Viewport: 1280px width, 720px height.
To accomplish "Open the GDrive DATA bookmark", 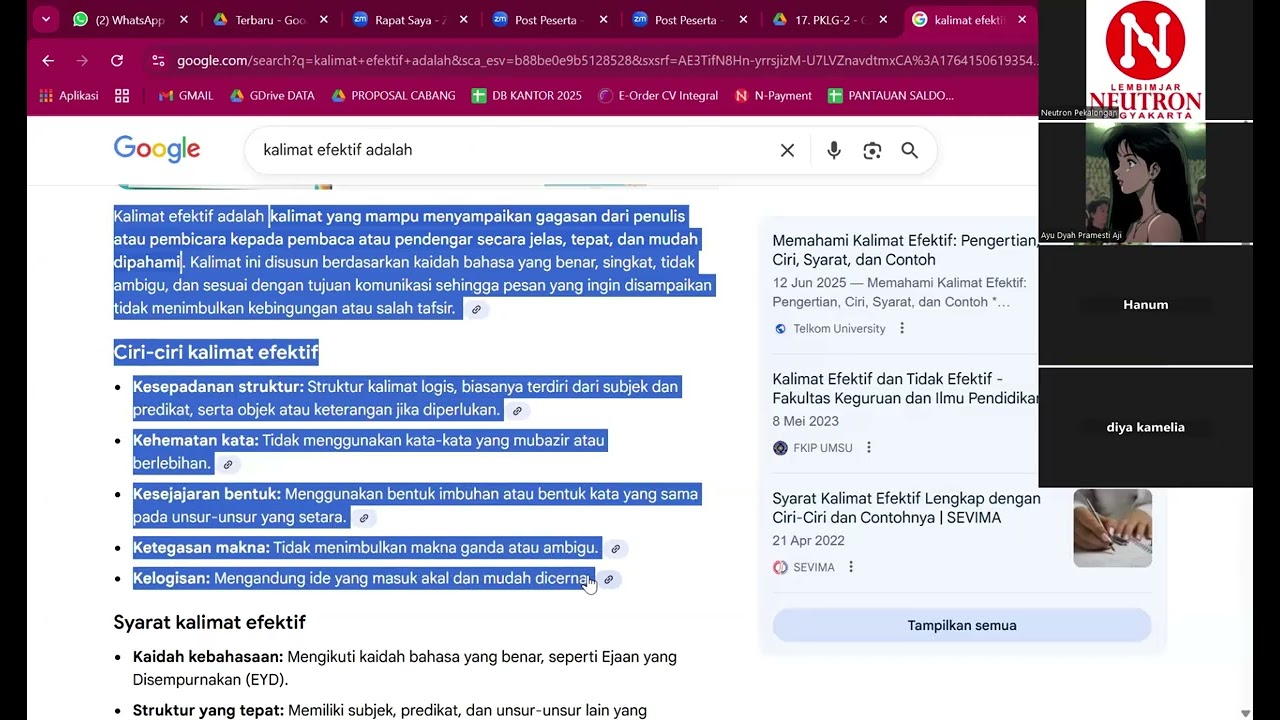I will click(272, 96).
